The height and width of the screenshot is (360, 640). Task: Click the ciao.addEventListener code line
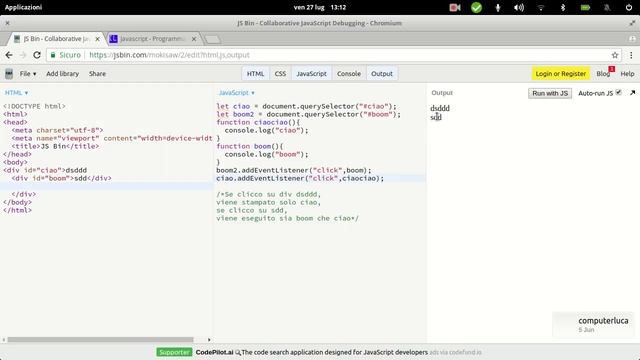(x=300, y=178)
